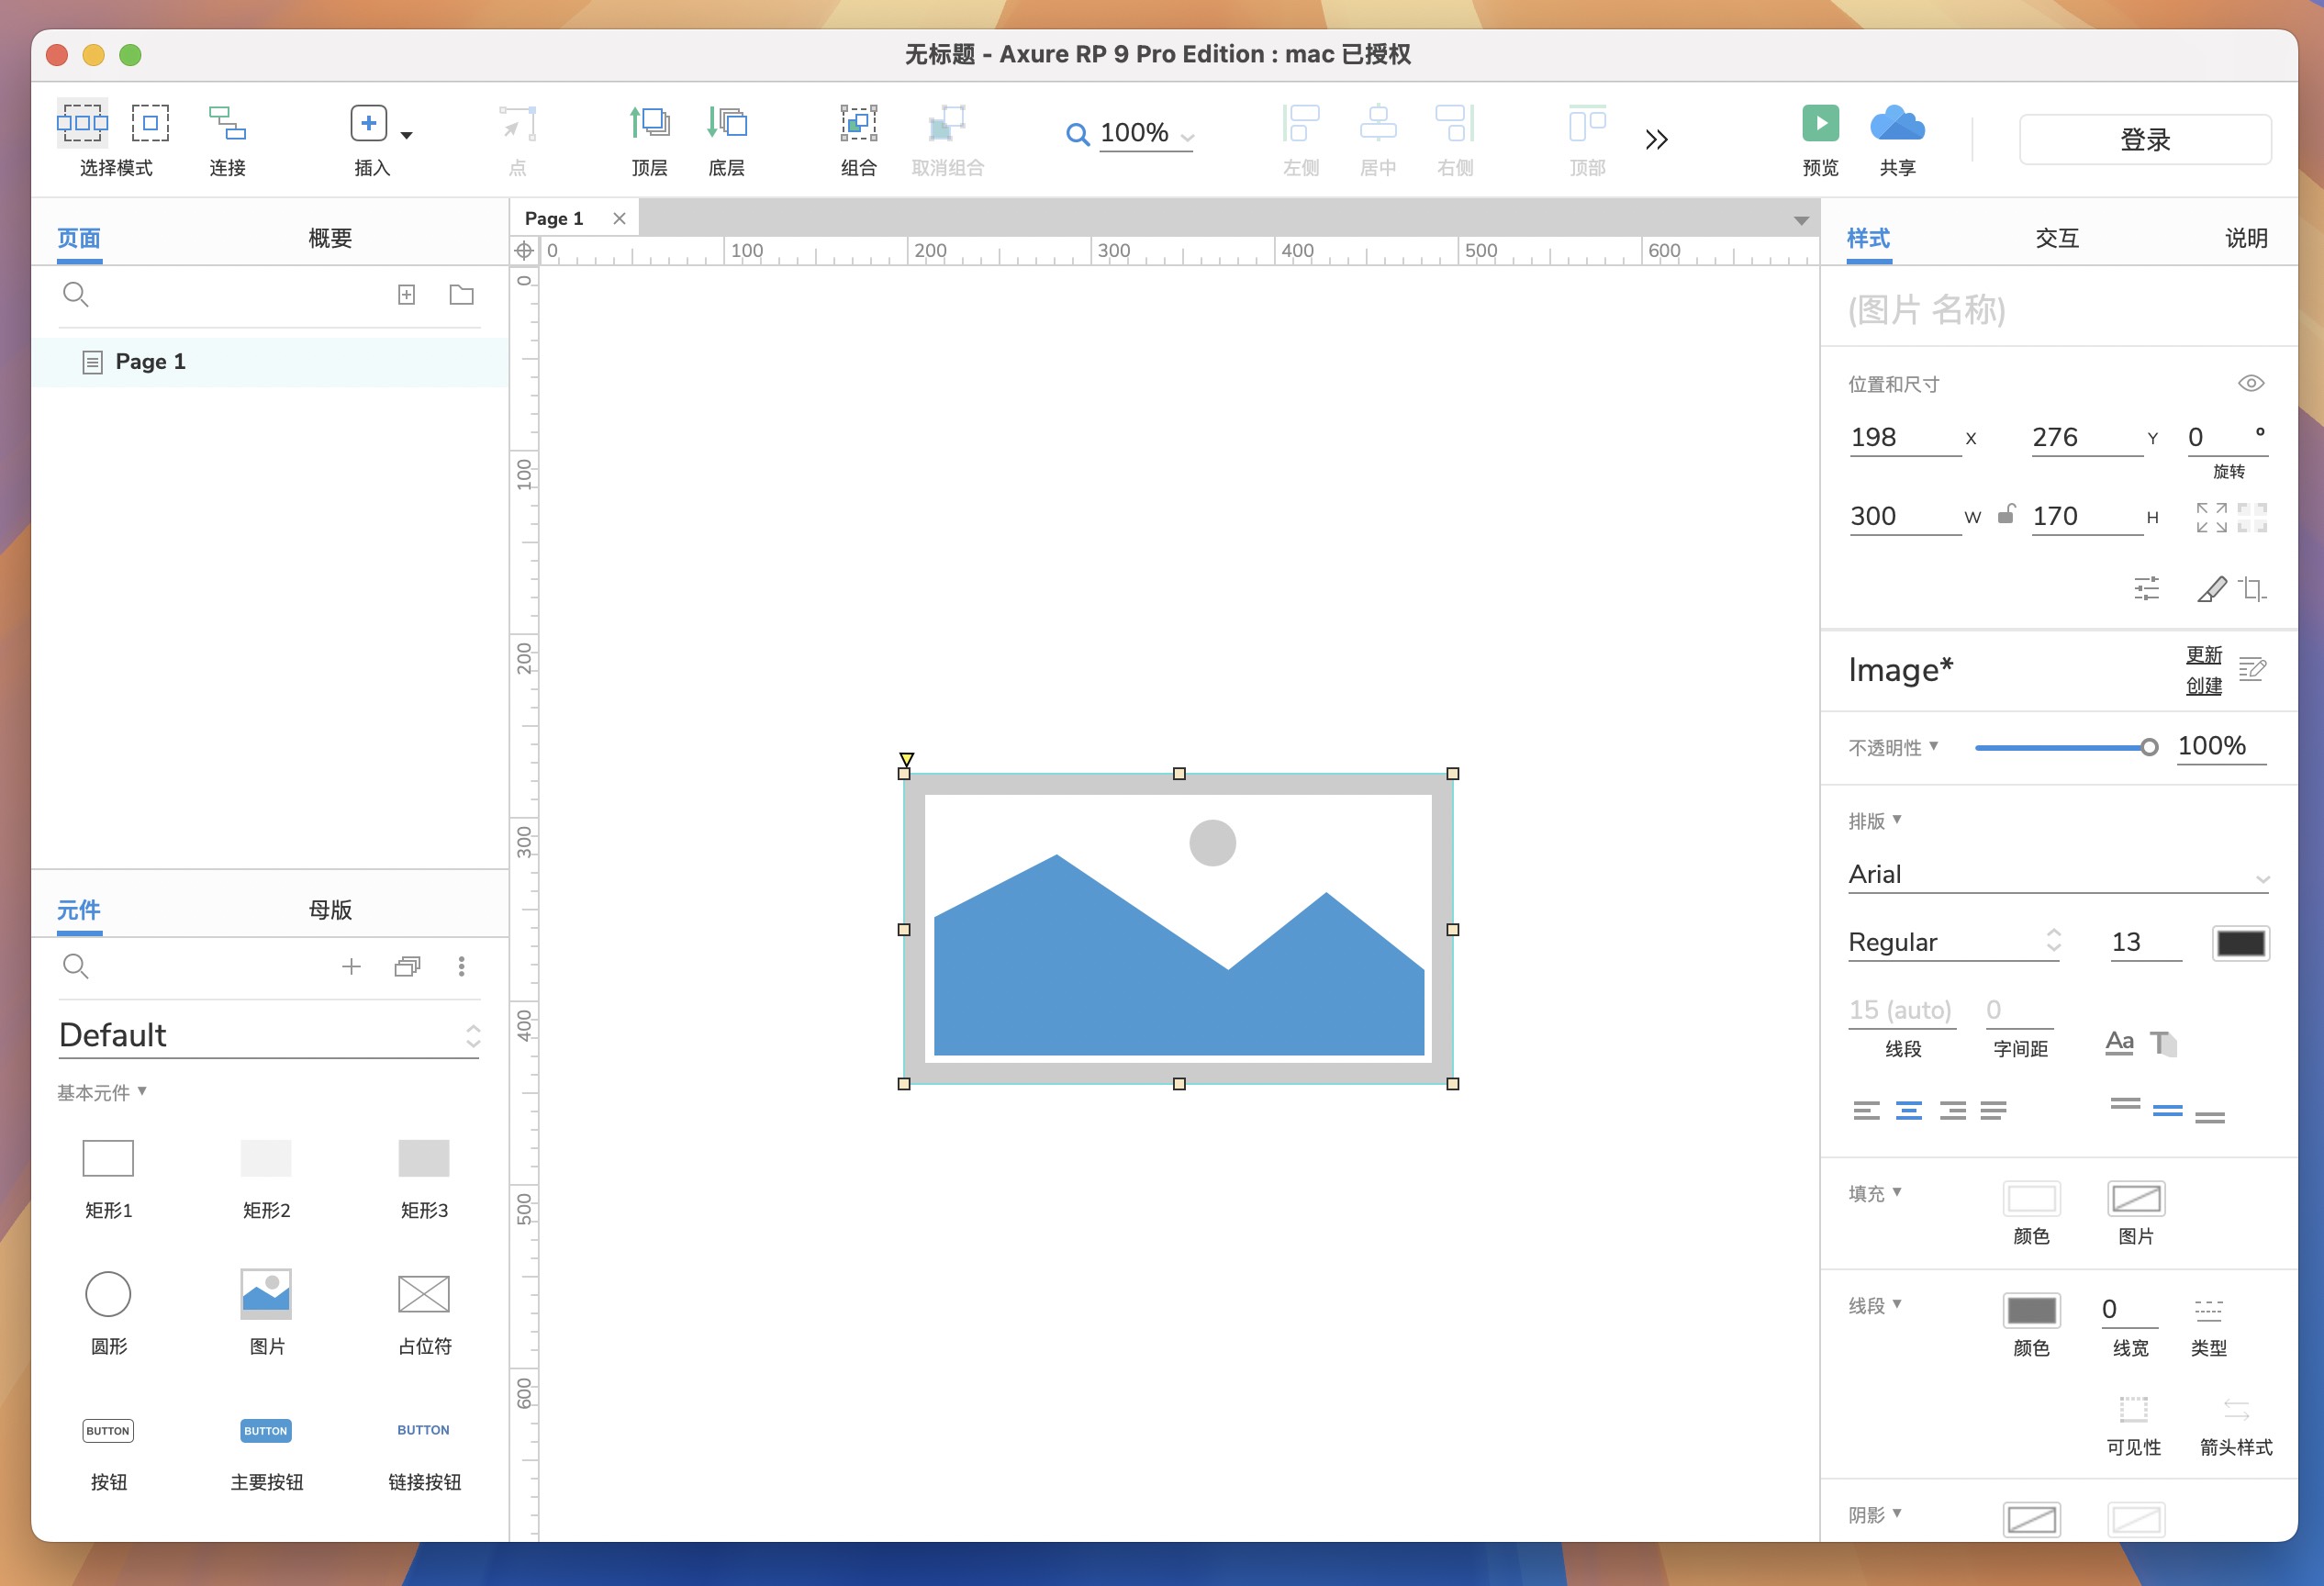The width and height of the screenshot is (2324, 1586).
Task: Open the Default library dropdown
Action: click(270, 1035)
